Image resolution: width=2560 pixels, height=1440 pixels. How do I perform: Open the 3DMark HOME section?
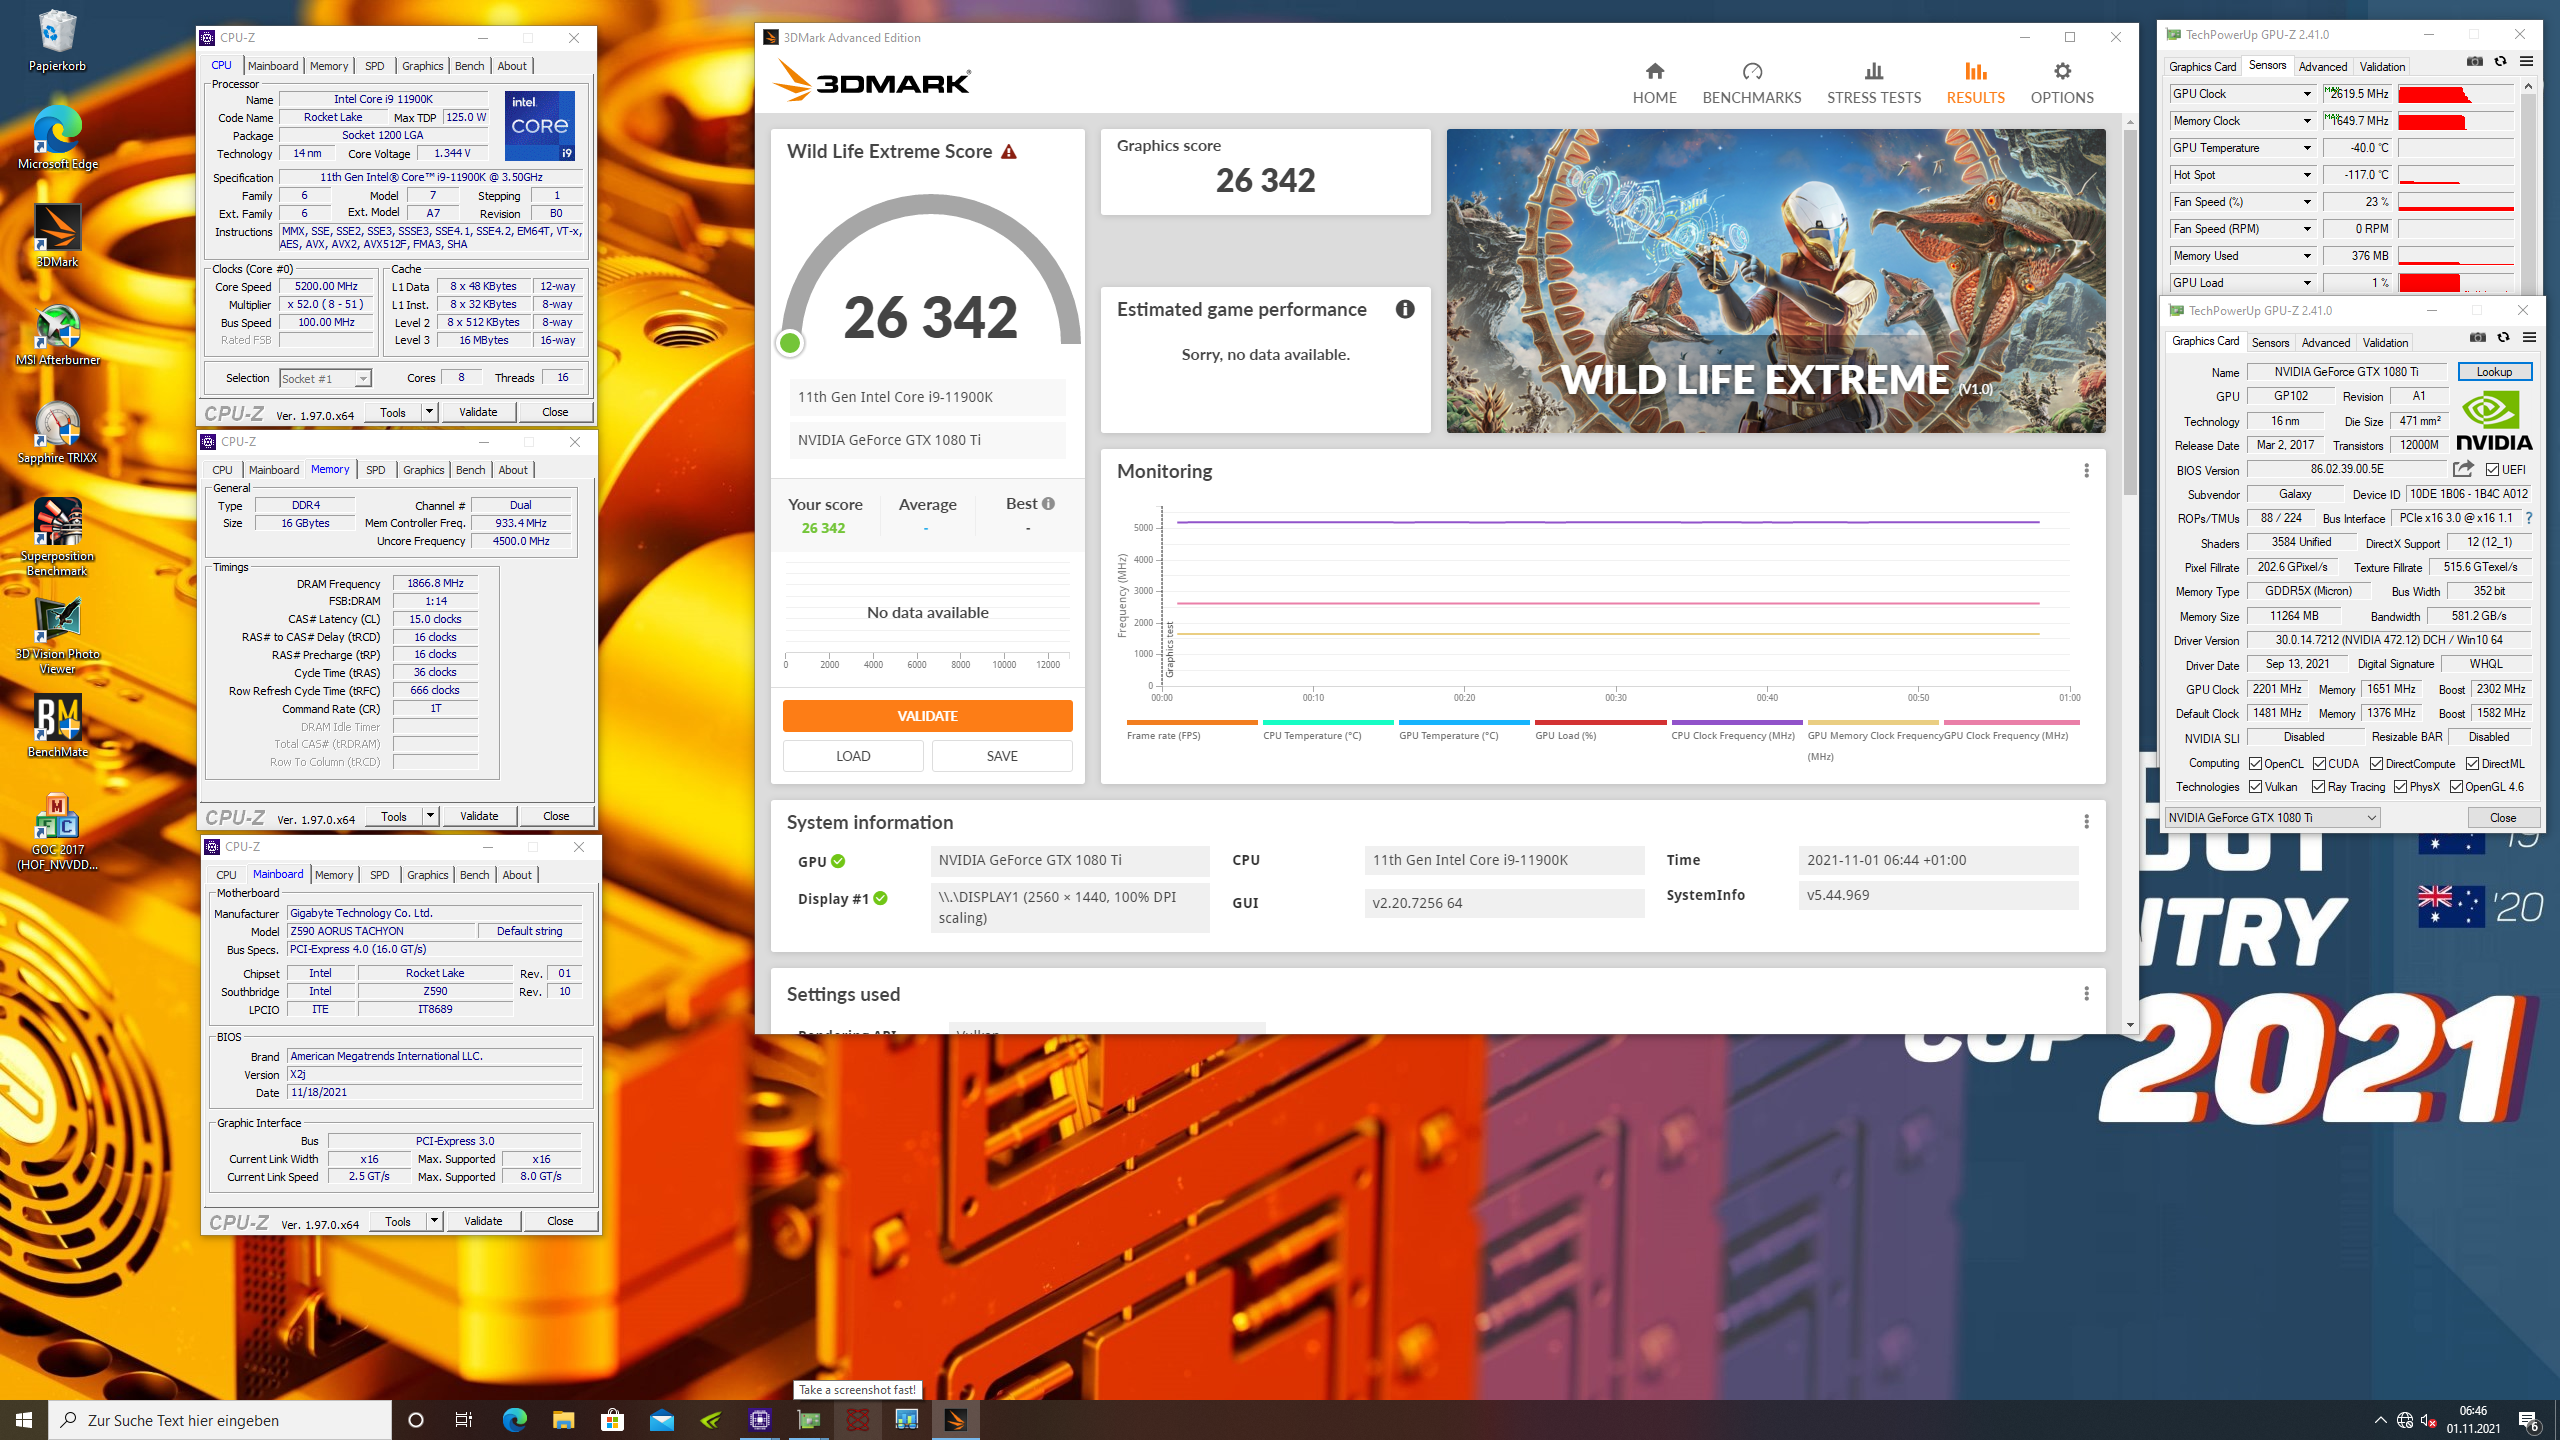pyautogui.click(x=1654, y=83)
